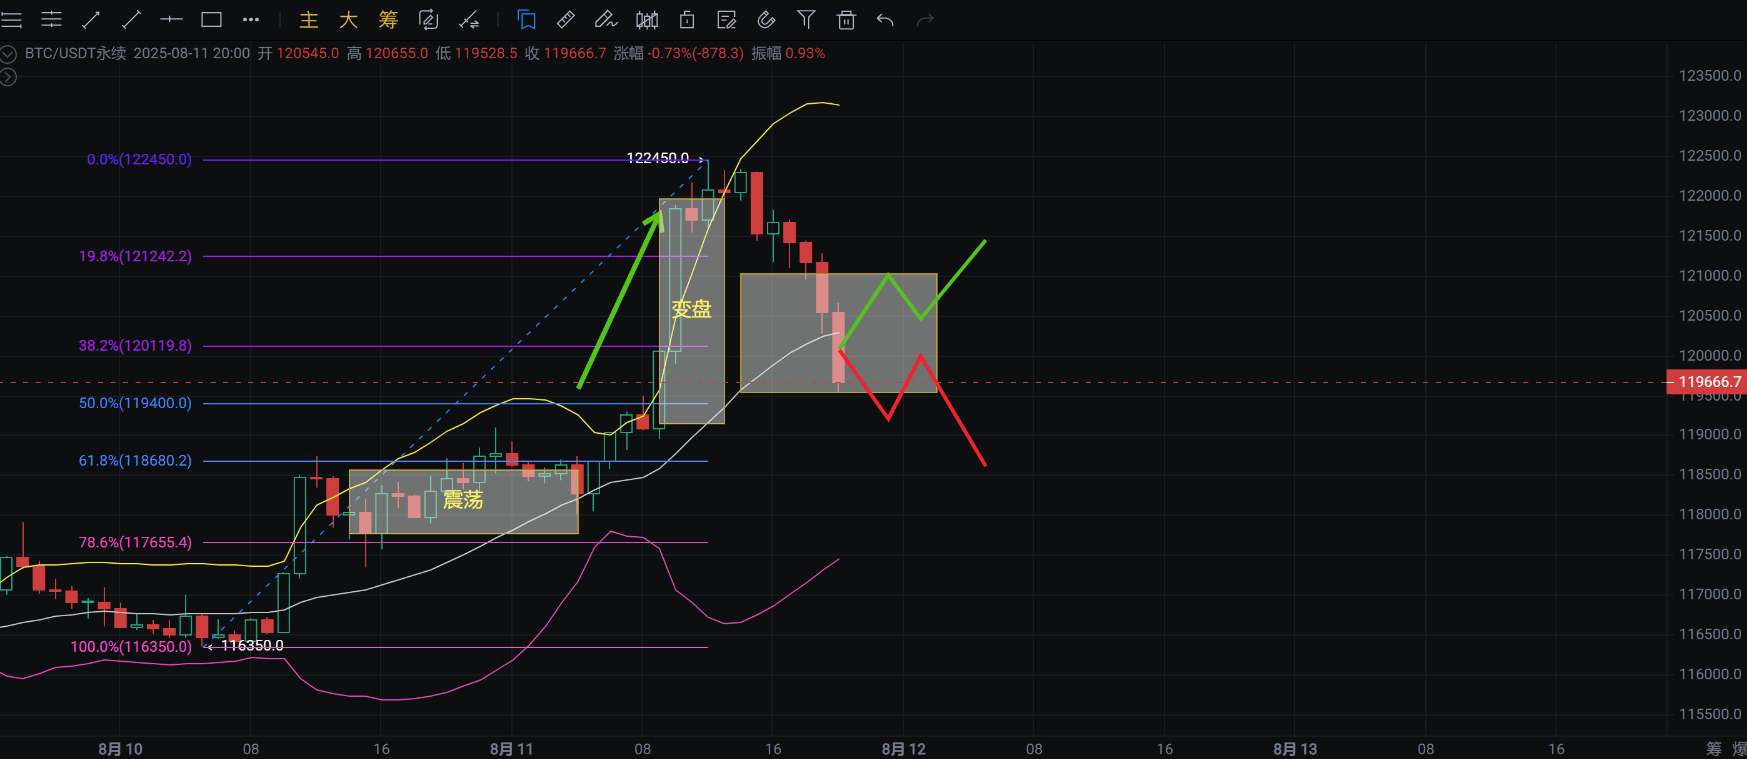Open the note edit tool
This screenshot has height=759, width=1747.
click(x=727, y=19)
